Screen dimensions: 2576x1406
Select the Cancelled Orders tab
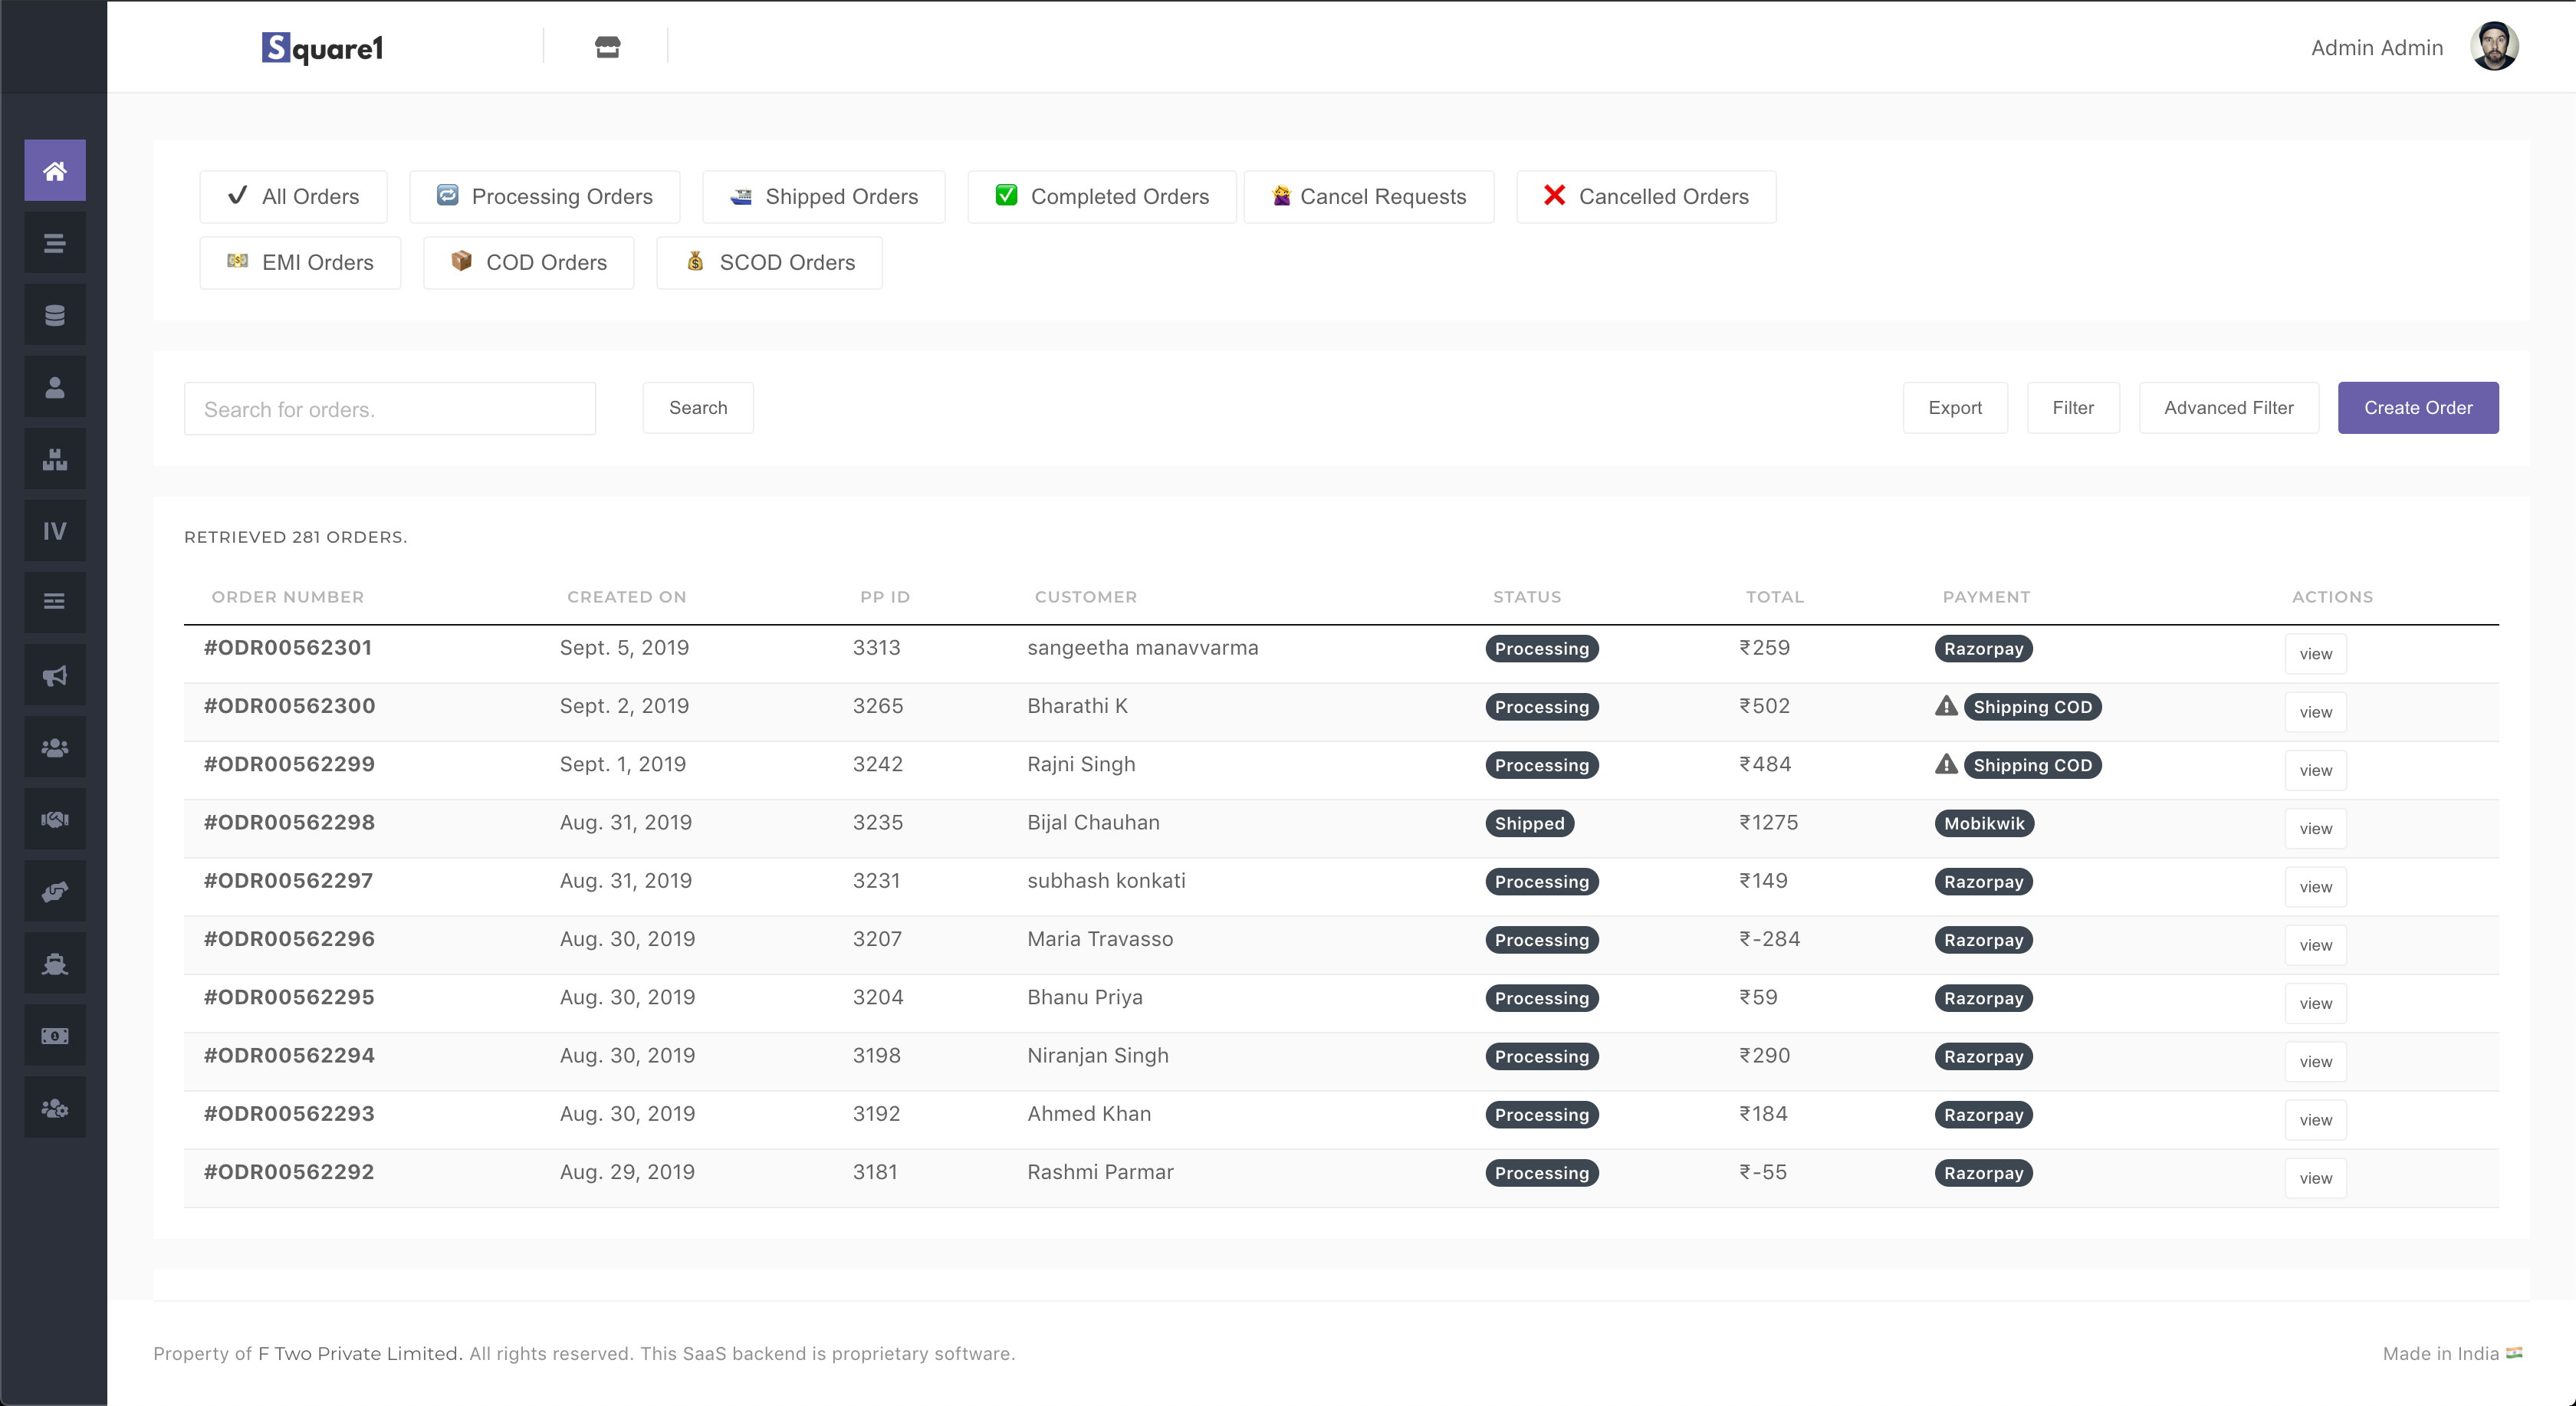[x=1646, y=196]
